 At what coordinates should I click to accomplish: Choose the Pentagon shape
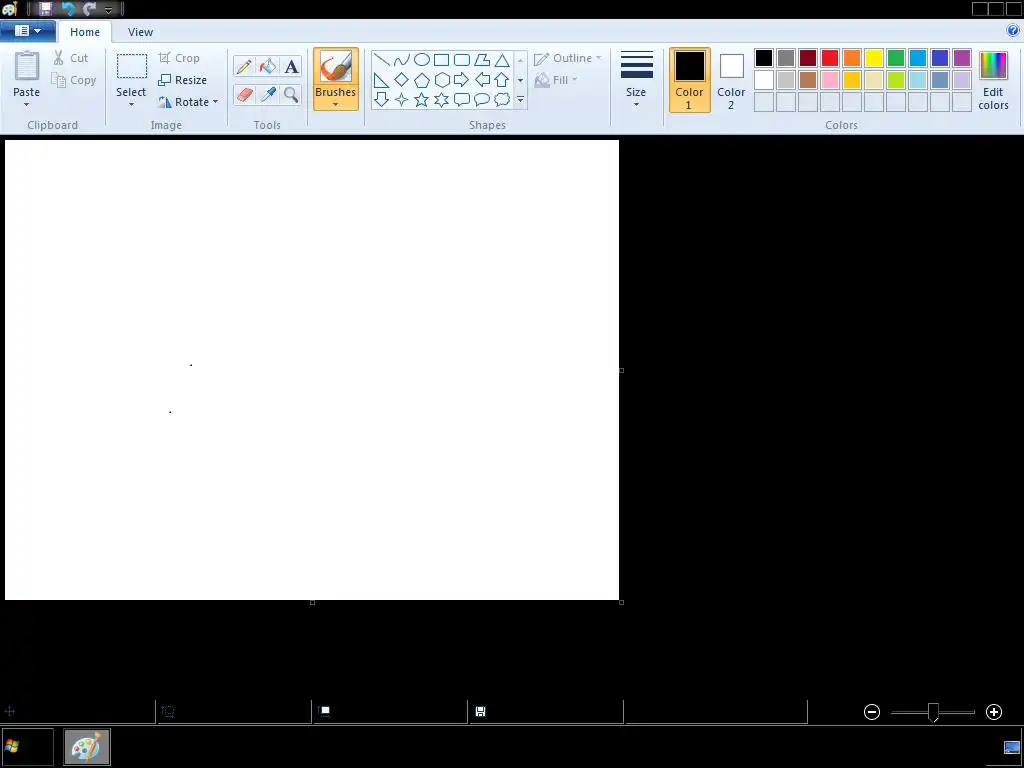tap(422, 80)
